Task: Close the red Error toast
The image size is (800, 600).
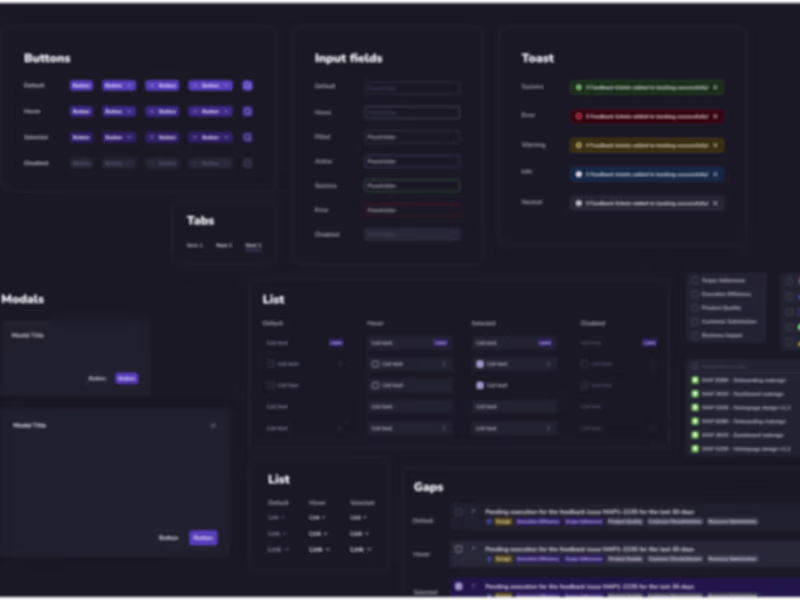Action: 715,116
